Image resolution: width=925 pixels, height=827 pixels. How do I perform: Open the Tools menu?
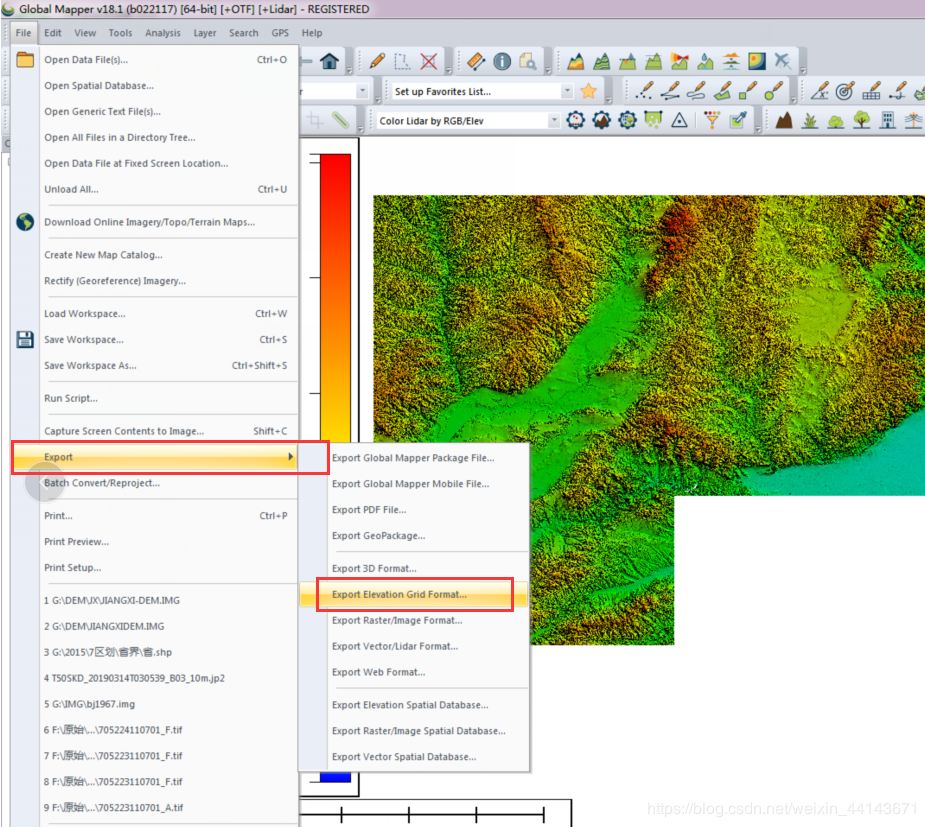[x=120, y=33]
